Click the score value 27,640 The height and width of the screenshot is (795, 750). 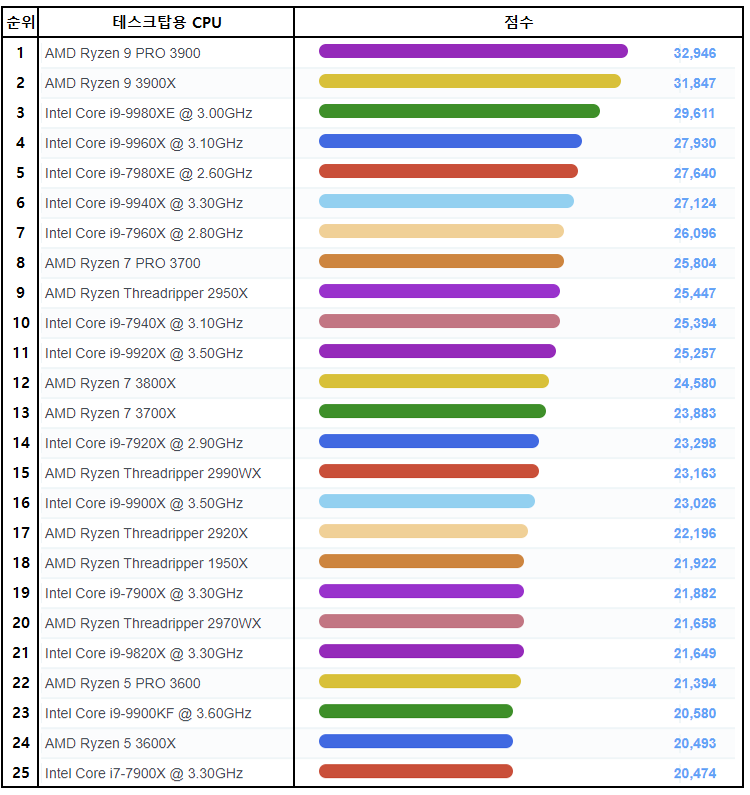695,173
